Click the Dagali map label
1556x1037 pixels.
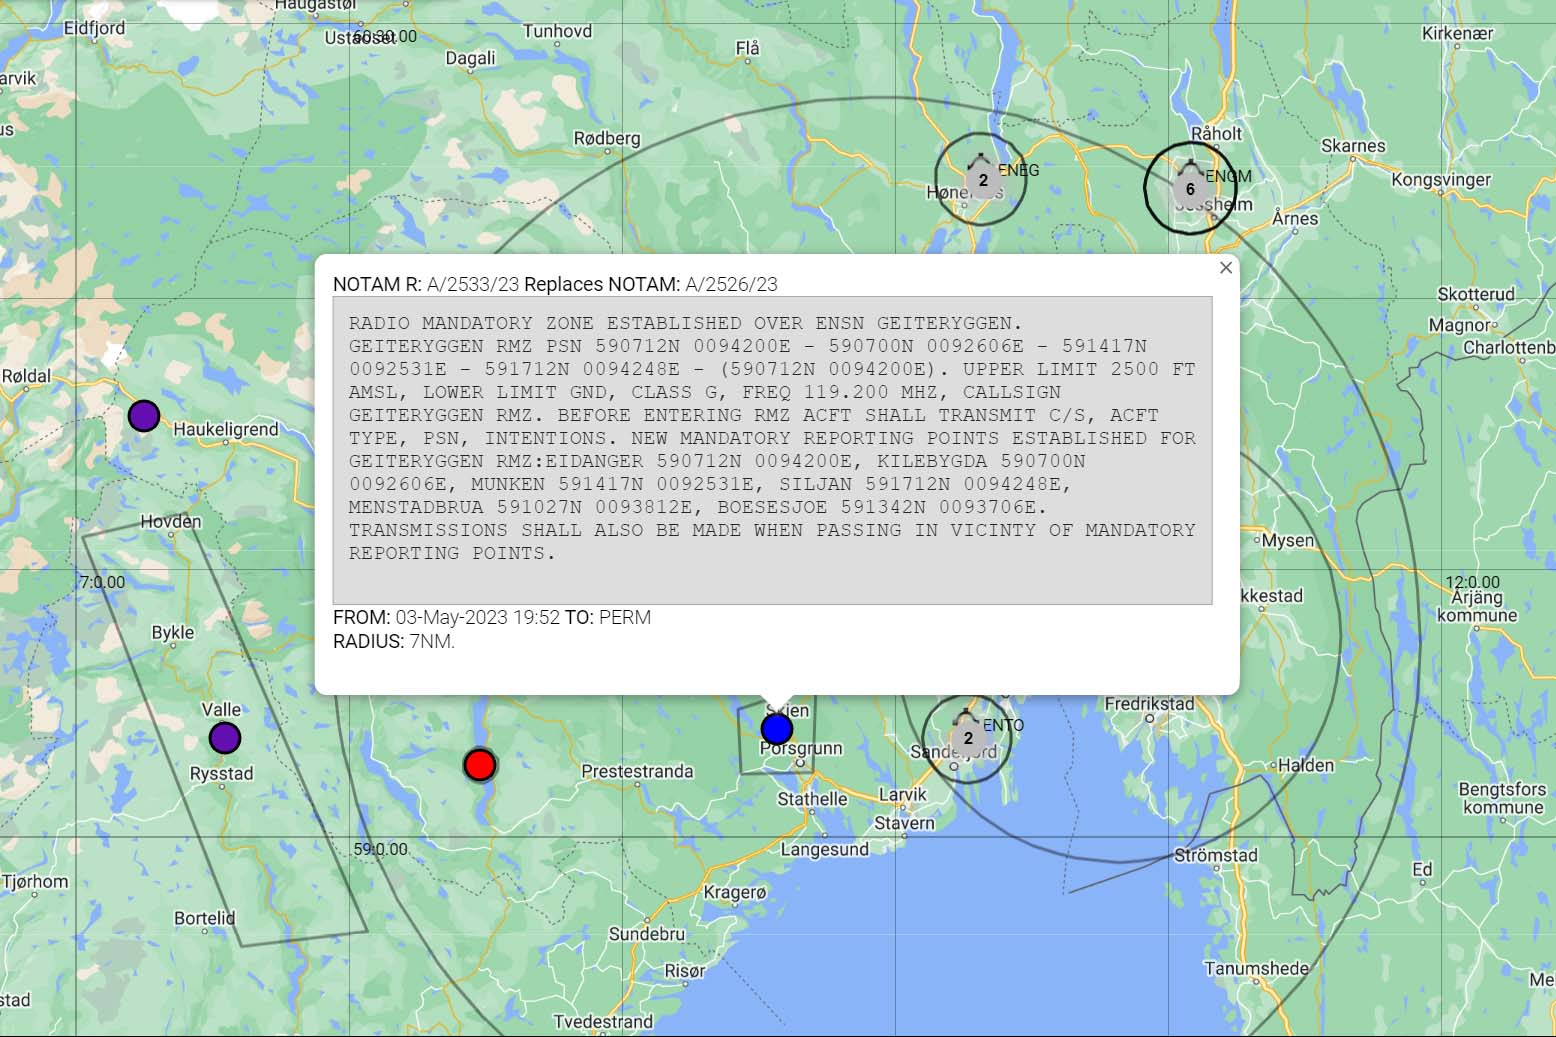[x=470, y=58]
